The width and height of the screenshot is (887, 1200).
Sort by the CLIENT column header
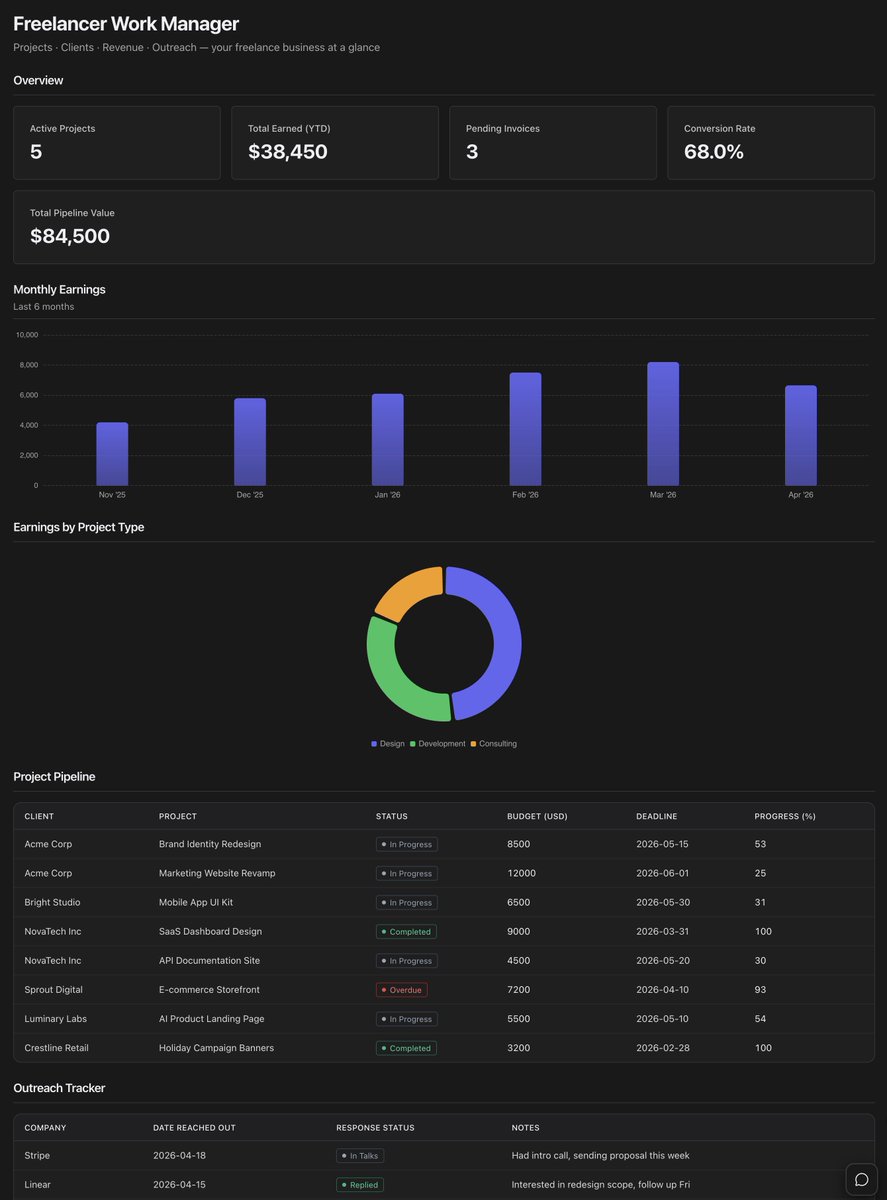39,816
